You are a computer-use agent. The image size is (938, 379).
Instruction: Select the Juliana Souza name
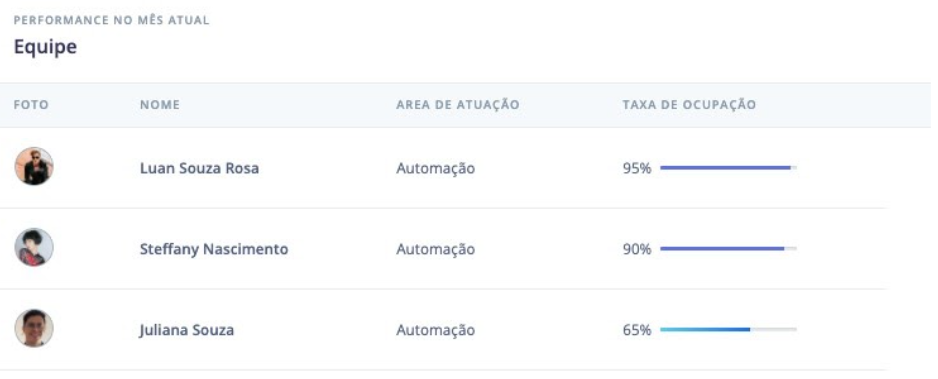point(186,330)
